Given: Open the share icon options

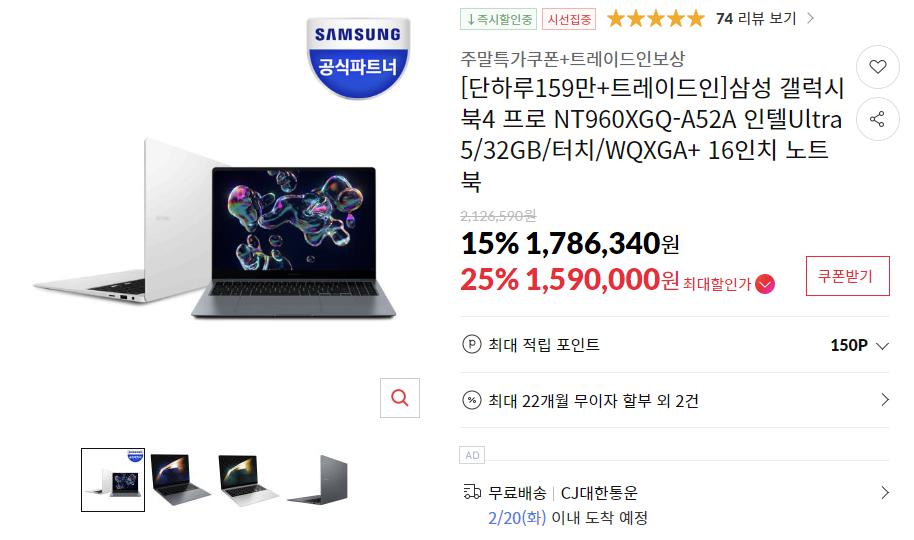Looking at the screenshot, I should click(877, 120).
